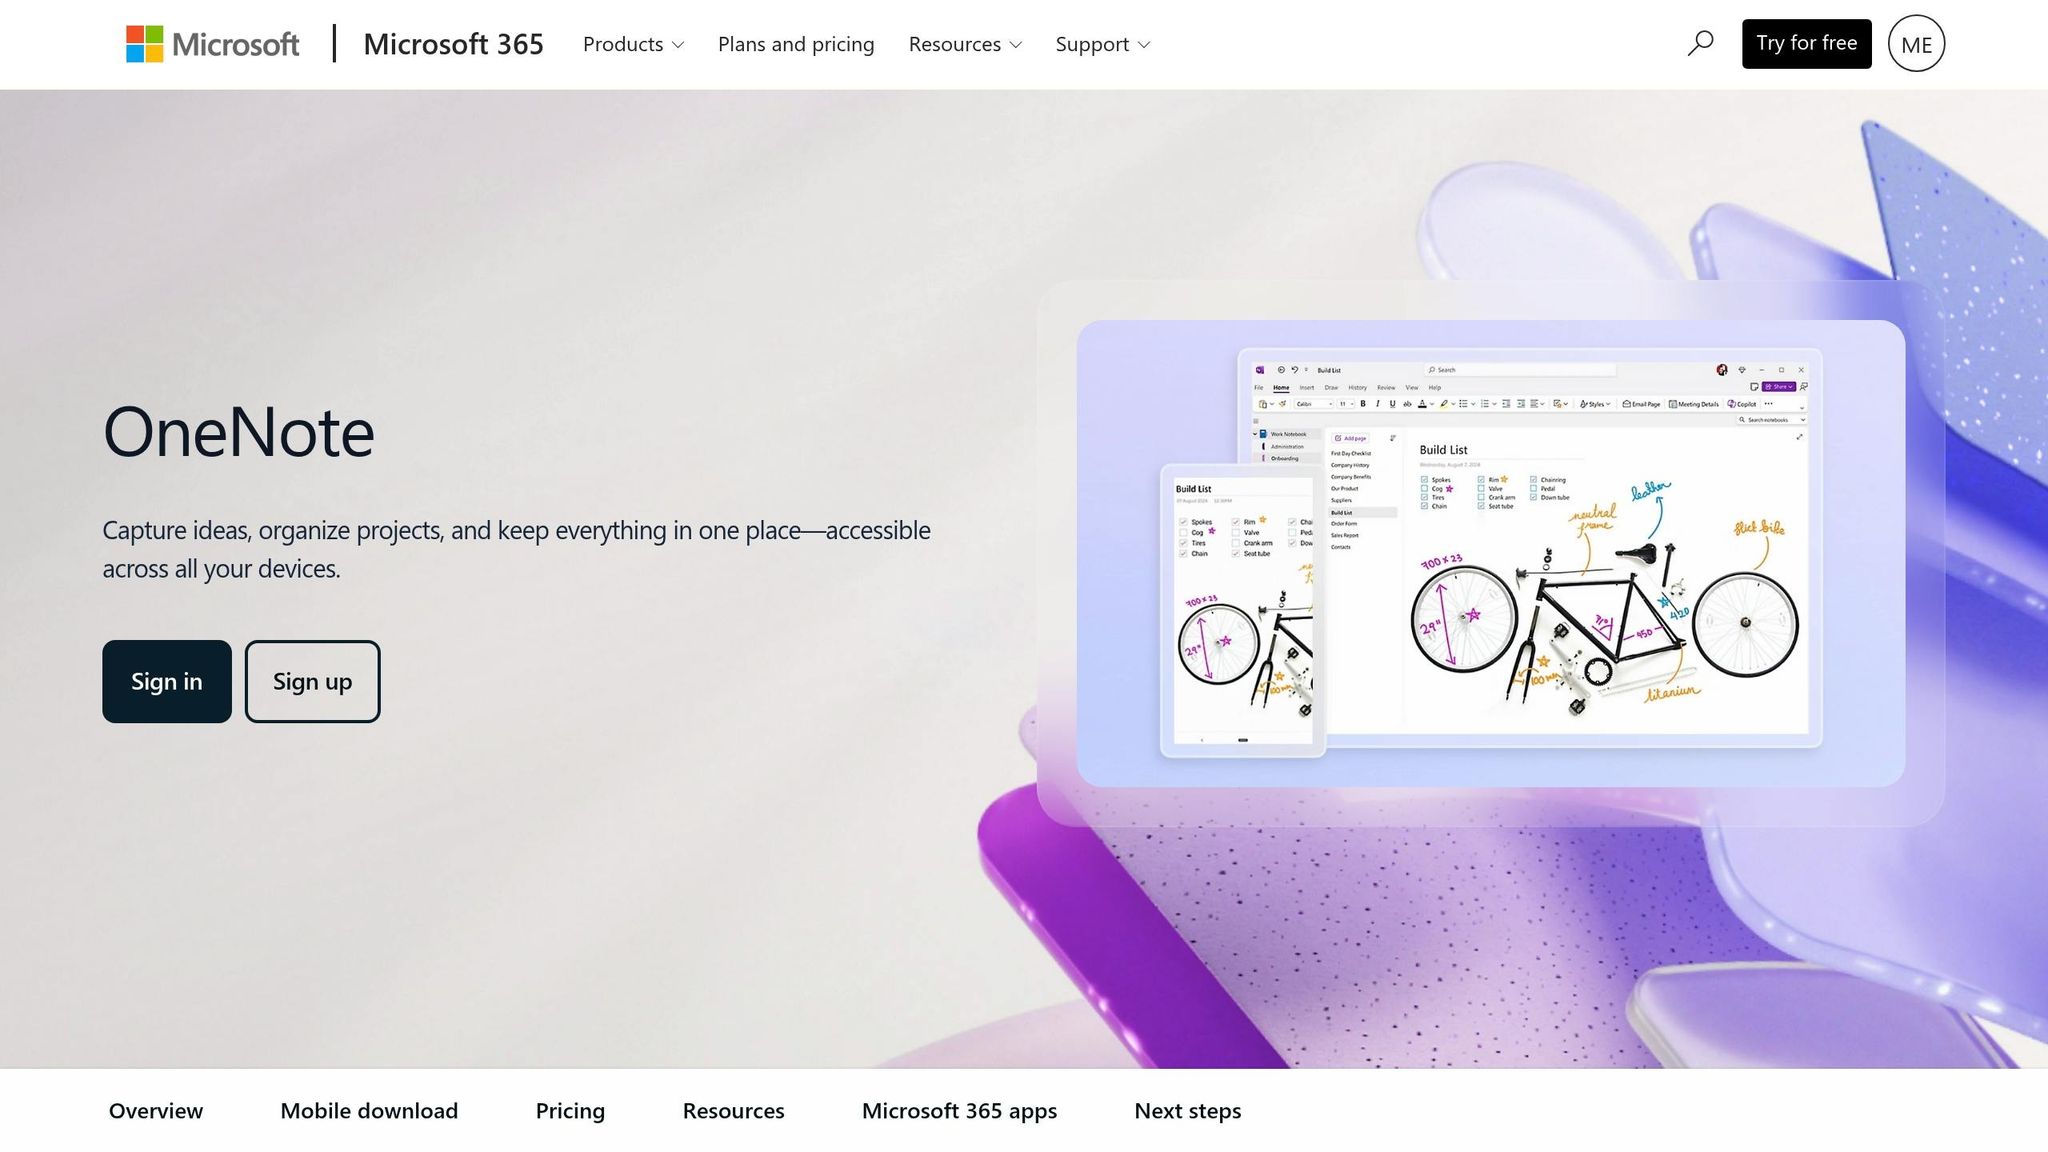Open Plans and pricing
Screen dimensions: 2048x1152
pos(796,44)
